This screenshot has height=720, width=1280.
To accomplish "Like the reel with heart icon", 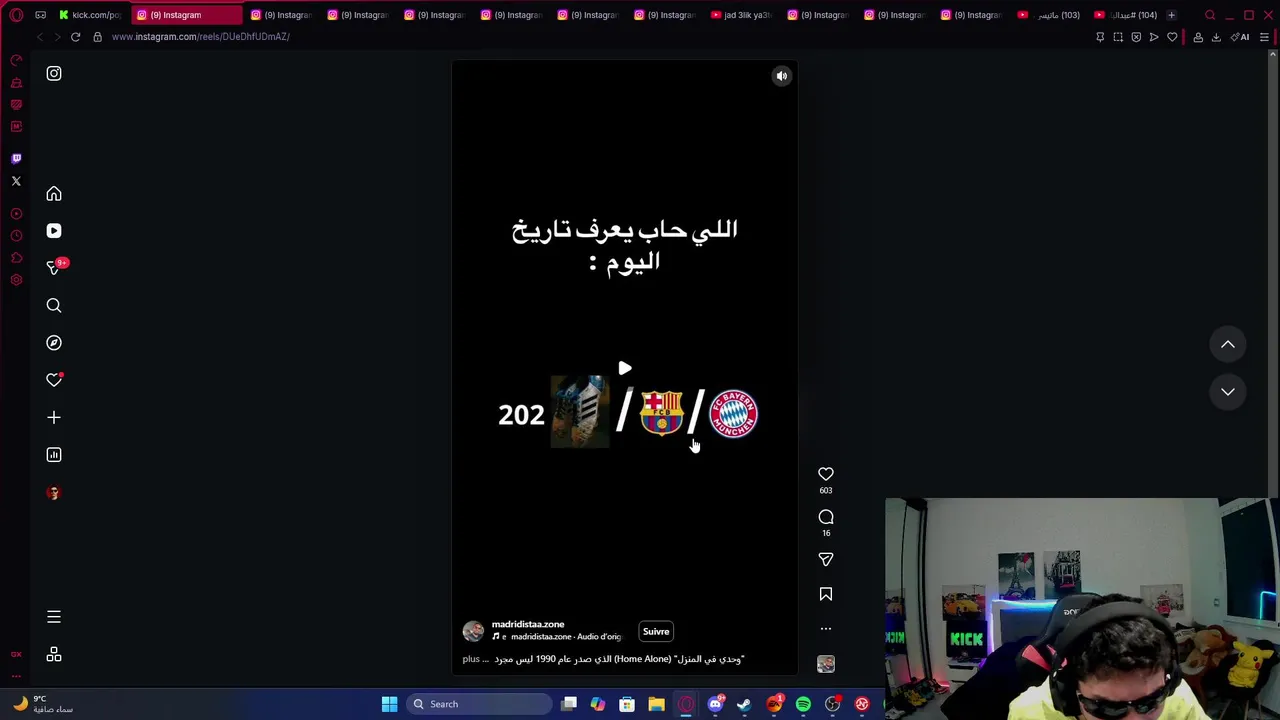I will 826,474.
